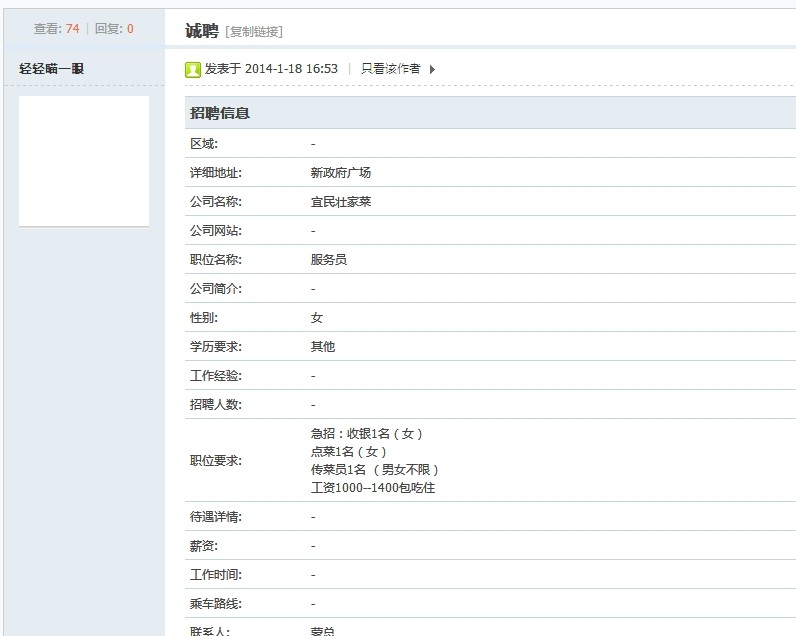Viewport: 796px width, 636px height.
Task: Click the 待遇详情 label
Action: (216, 517)
